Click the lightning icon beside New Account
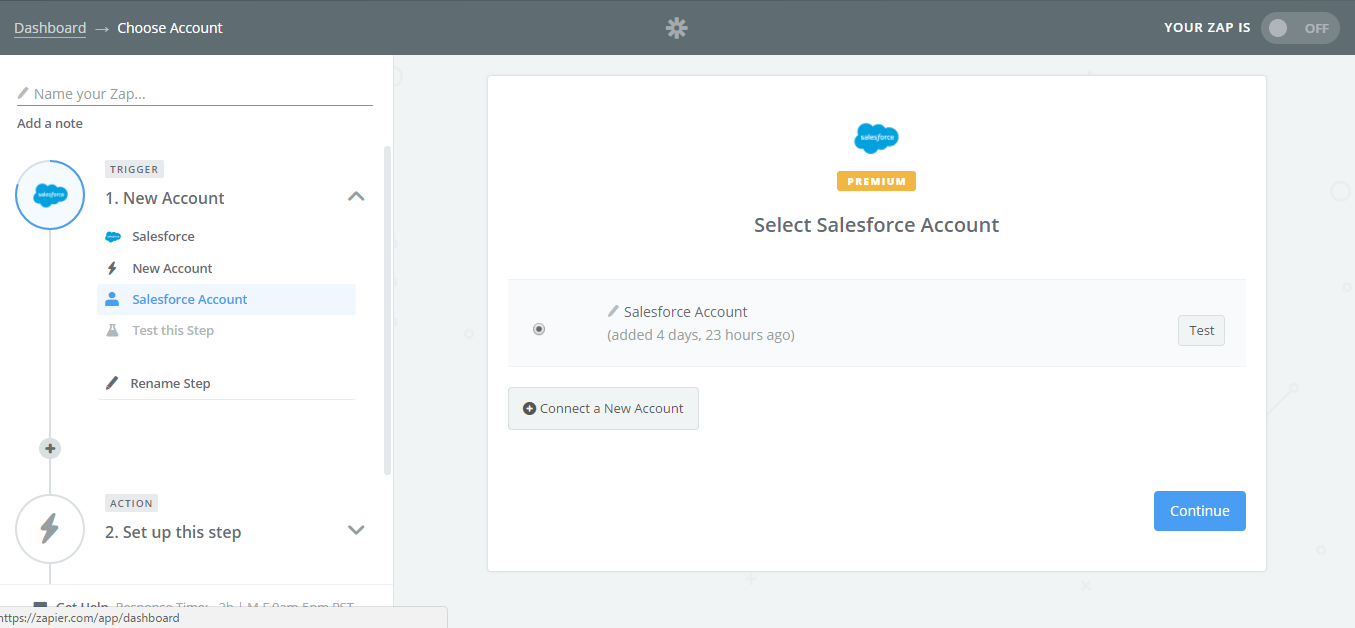Image resolution: width=1355 pixels, height=628 pixels. (112, 268)
